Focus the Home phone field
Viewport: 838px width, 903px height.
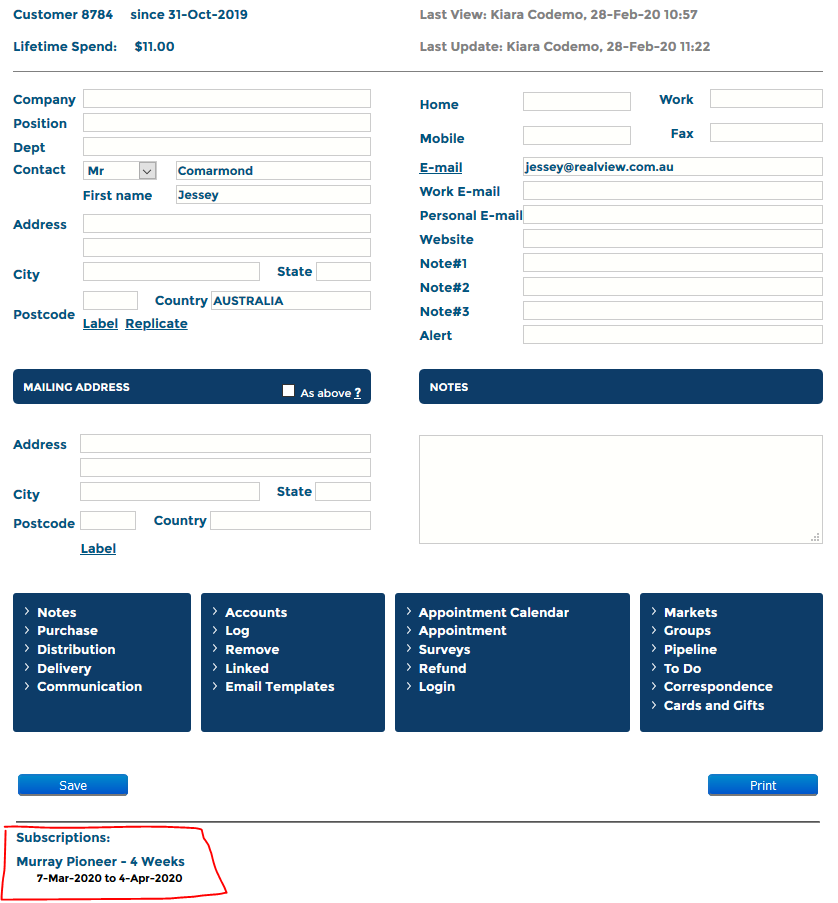click(577, 101)
